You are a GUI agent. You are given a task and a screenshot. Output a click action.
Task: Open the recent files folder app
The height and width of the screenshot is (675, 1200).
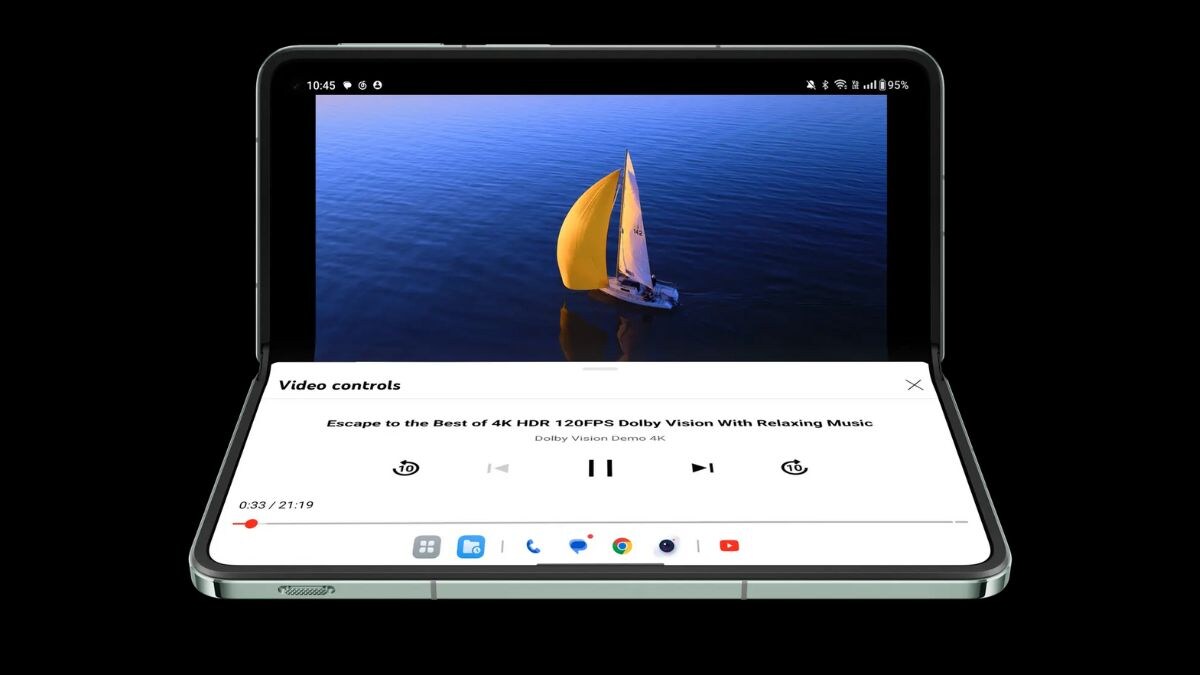470,546
